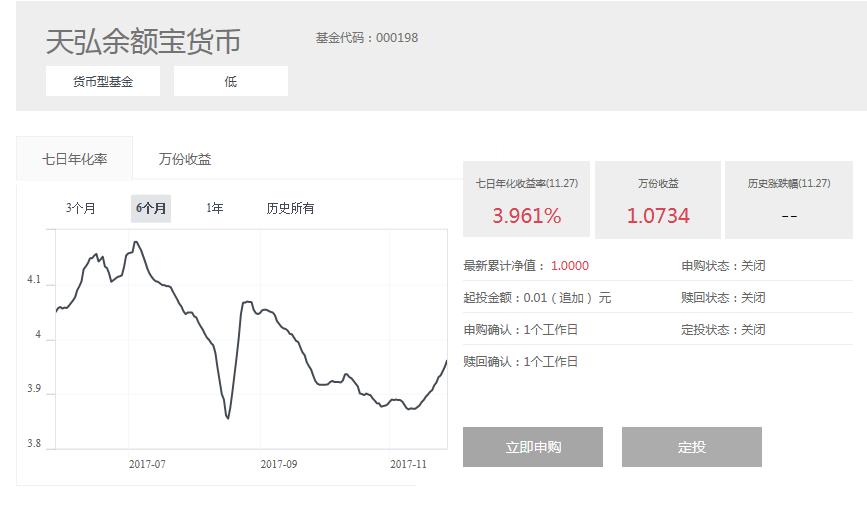Click the 2017-07 axis label
867x511 pixels.
[147, 465]
